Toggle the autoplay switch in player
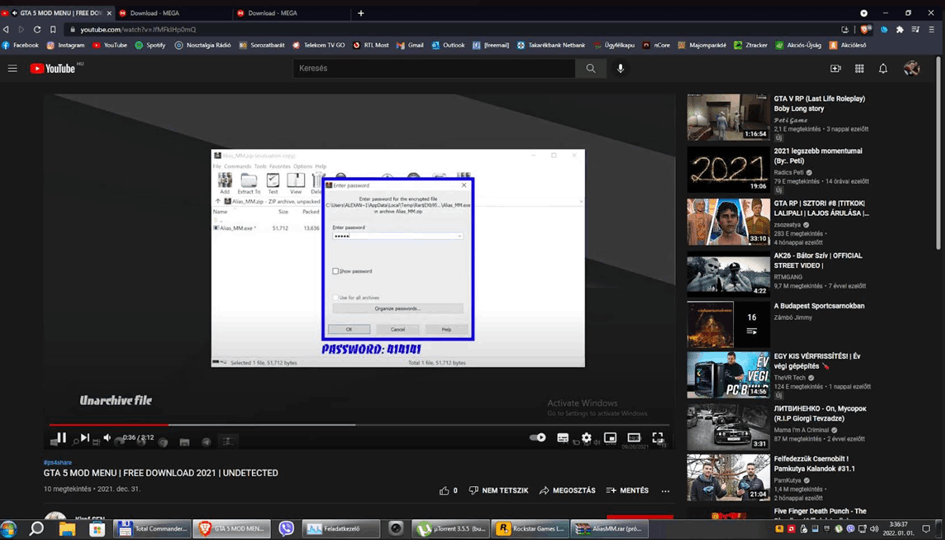This screenshot has width=945, height=540. tap(538, 438)
